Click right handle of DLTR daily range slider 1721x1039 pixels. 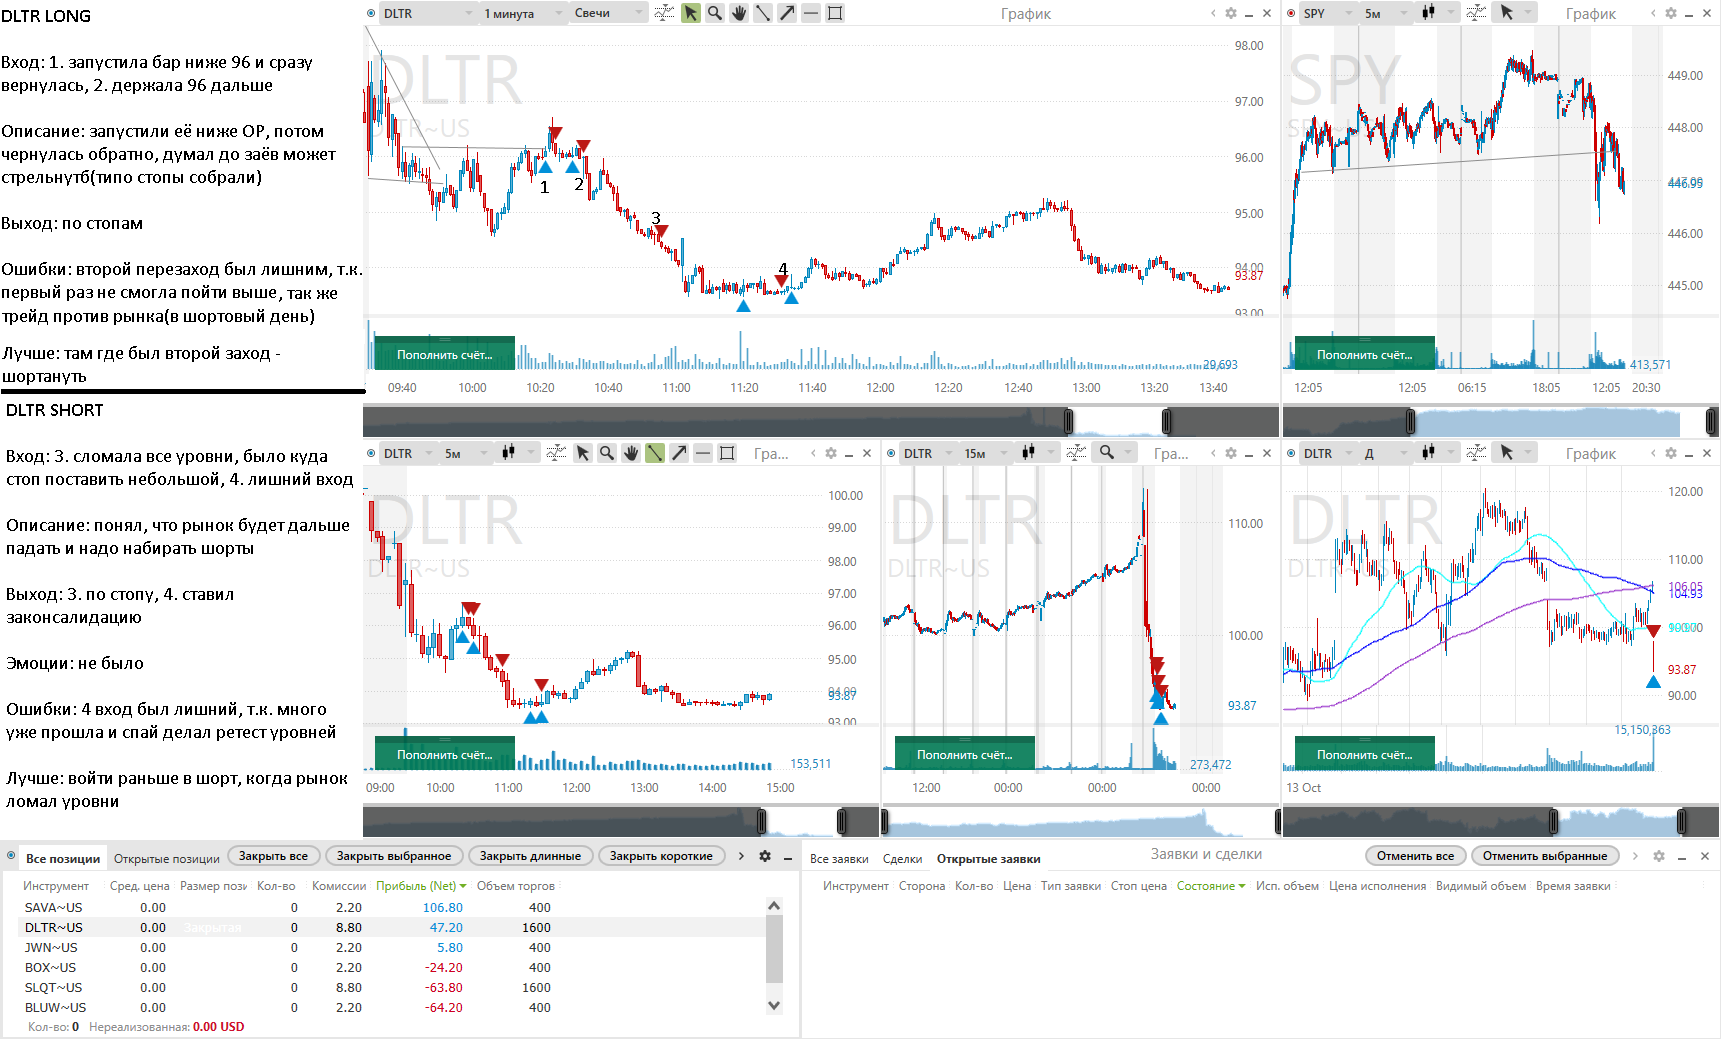1682,822
